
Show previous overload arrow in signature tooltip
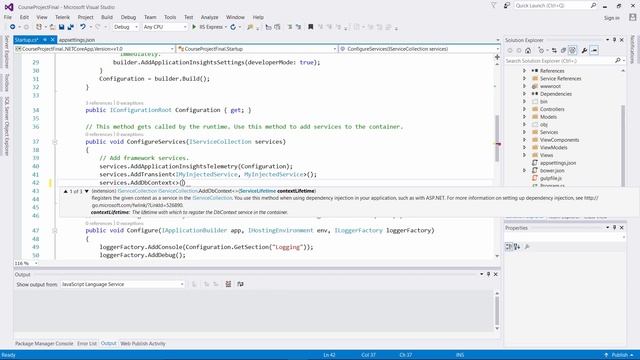tap(65, 191)
